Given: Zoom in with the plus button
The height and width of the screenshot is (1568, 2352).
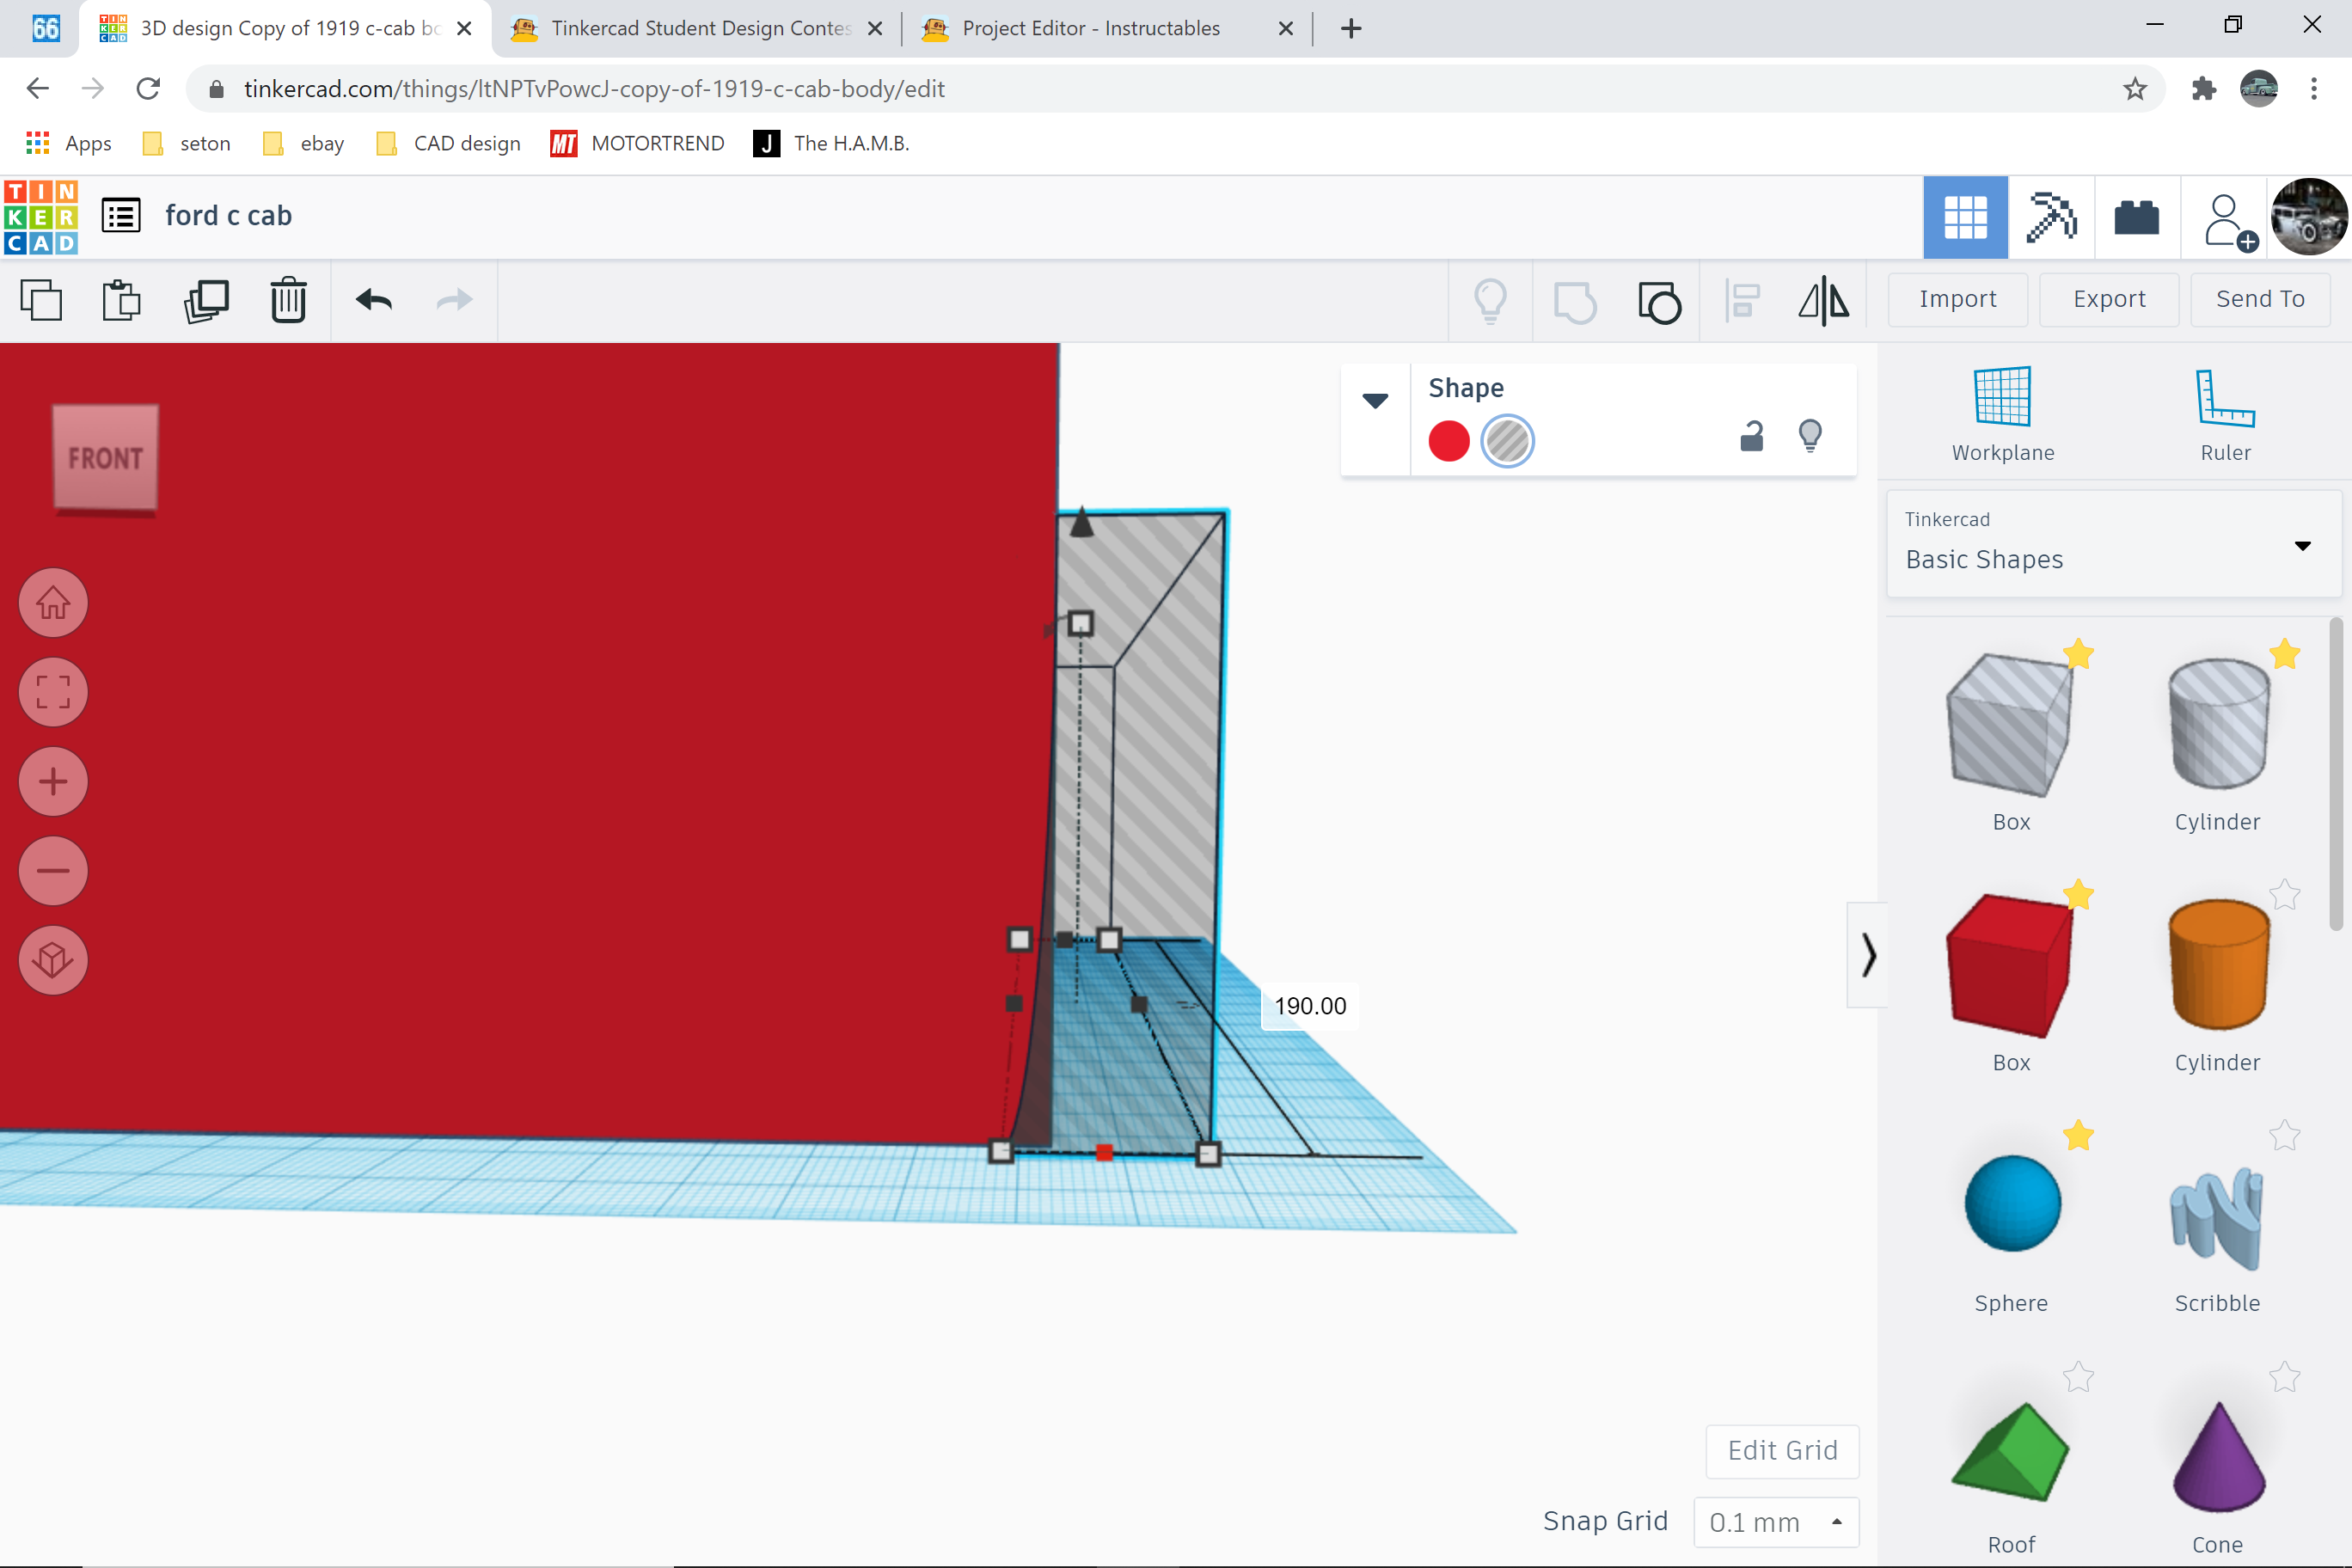Looking at the screenshot, I should [53, 781].
